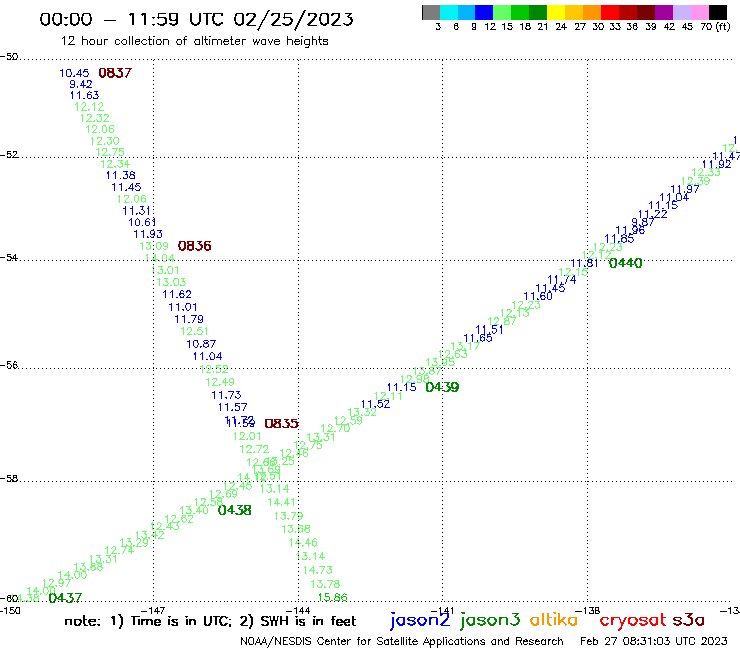
Task: Click the wave height value 13.03
Action: pos(171,282)
